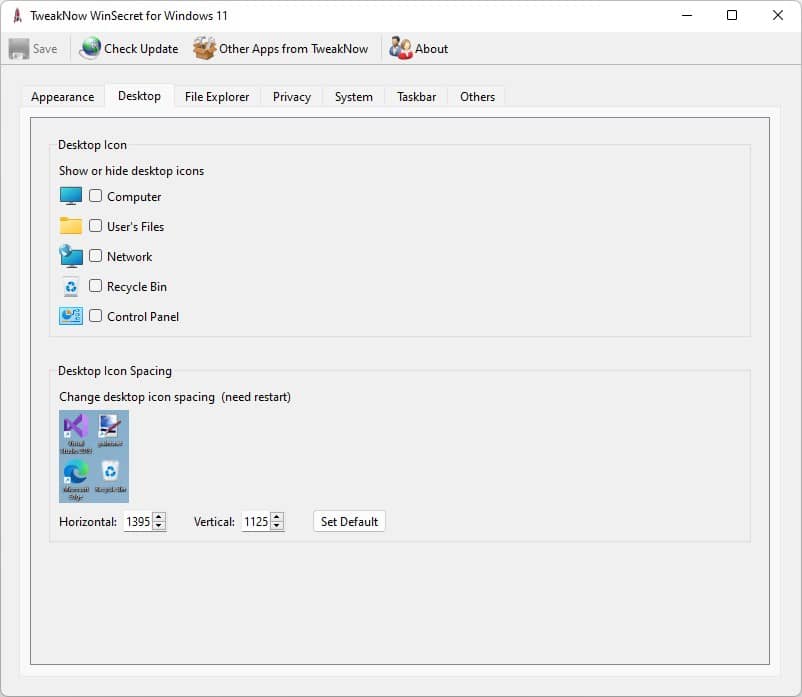Decrease Vertical spacing with the down arrow
802x697 pixels.
pyautogui.click(x=277, y=526)
